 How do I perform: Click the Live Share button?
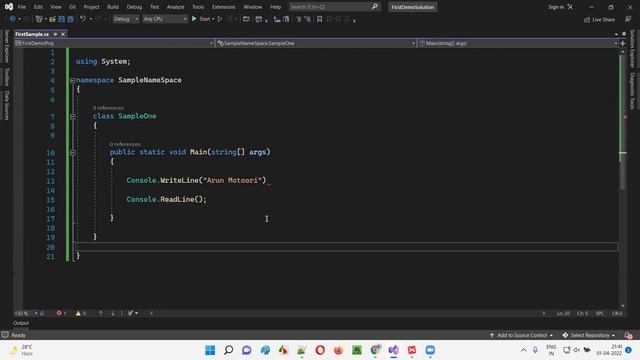(599, 19)
